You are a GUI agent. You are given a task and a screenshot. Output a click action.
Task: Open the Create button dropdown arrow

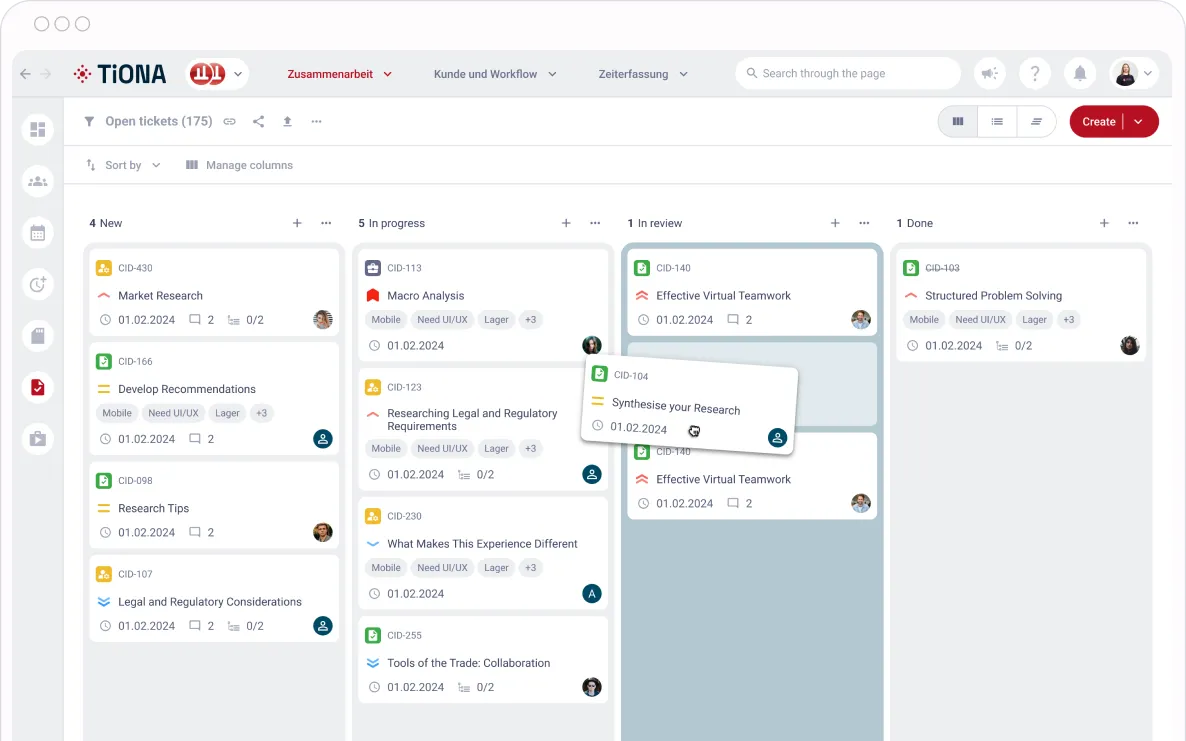(1139, 122)
